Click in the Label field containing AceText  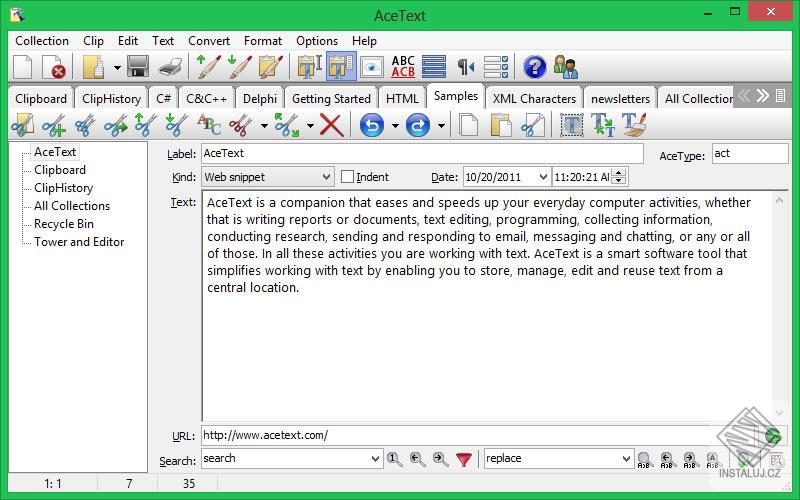[422, 153]
